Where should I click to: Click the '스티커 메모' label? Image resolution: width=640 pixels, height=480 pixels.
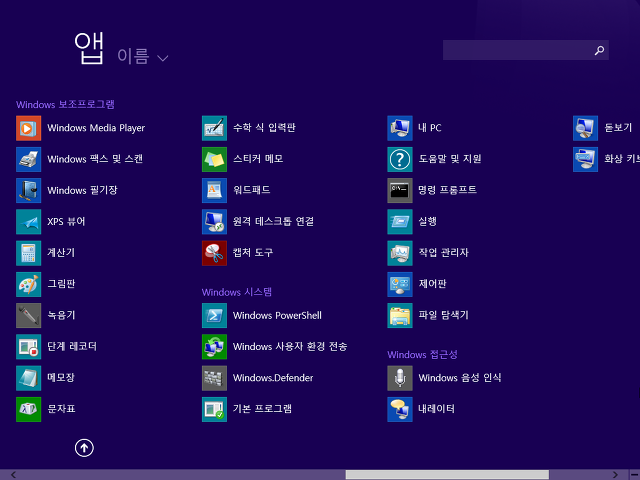[258, 159]
